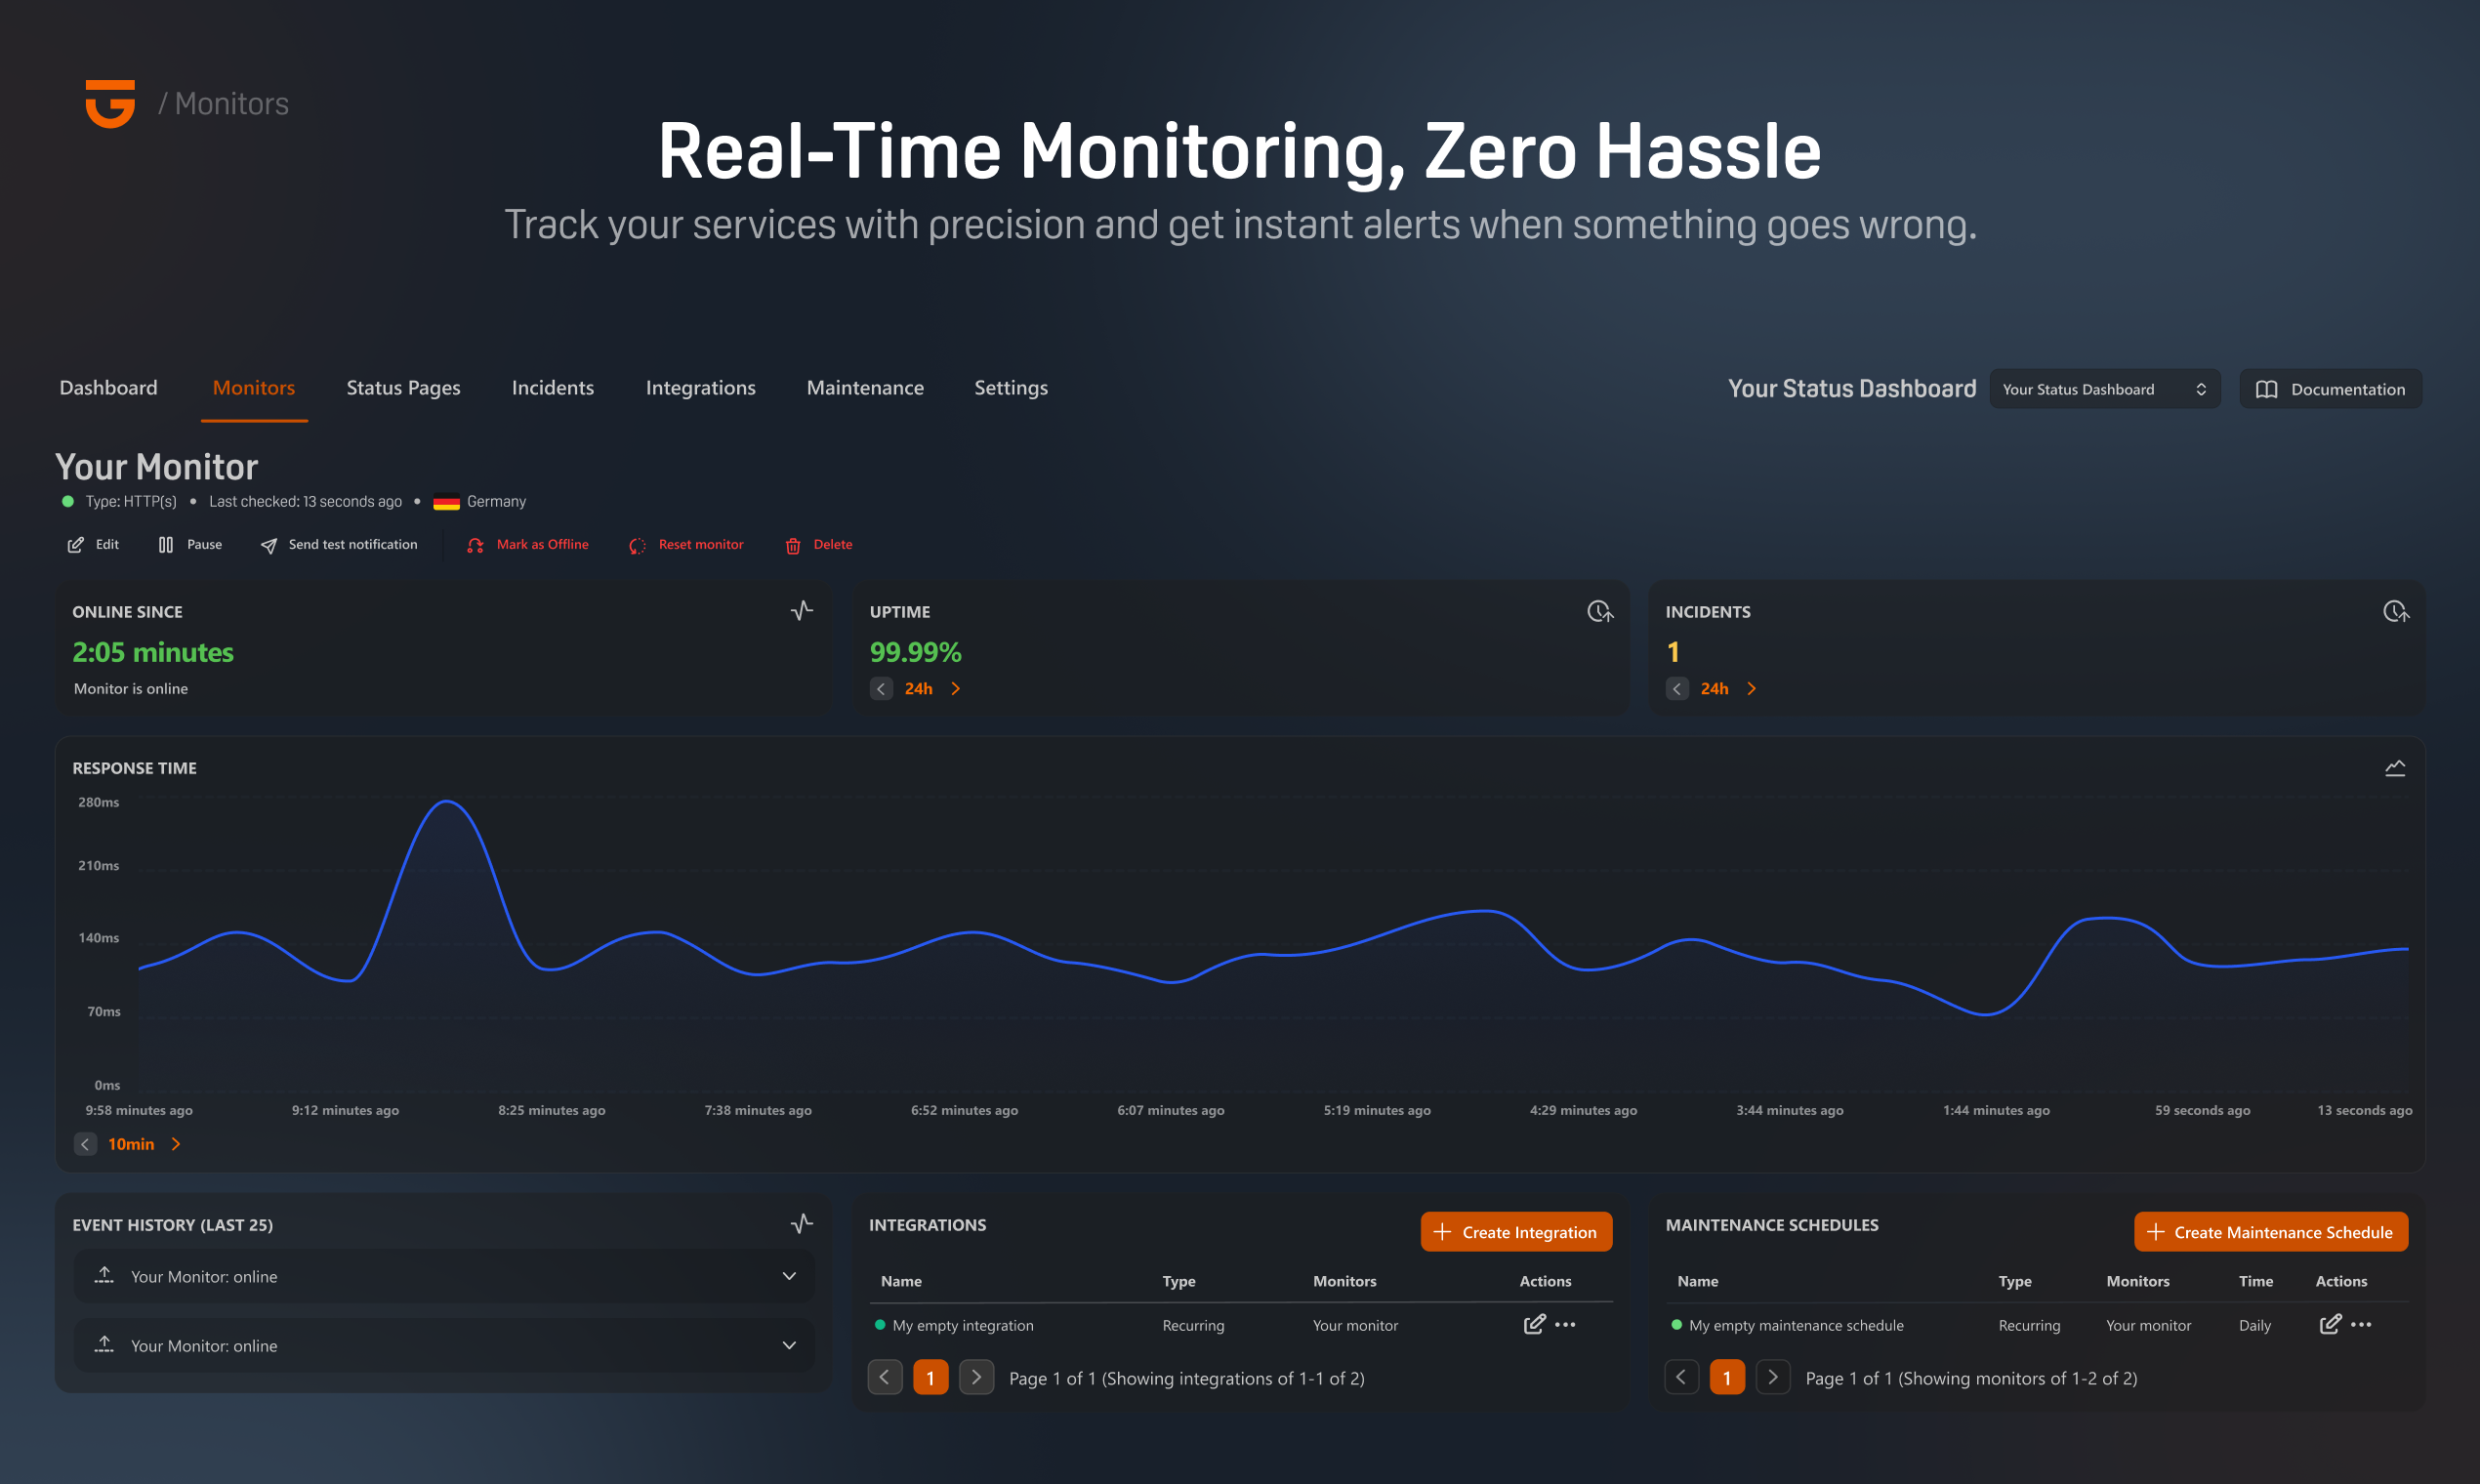Image resolution: width=2480 pixels, height=1484 pixels.
Task: Click Create Maintenance Schedule
Action: pyautogui.click(x=2271, y=1231)
